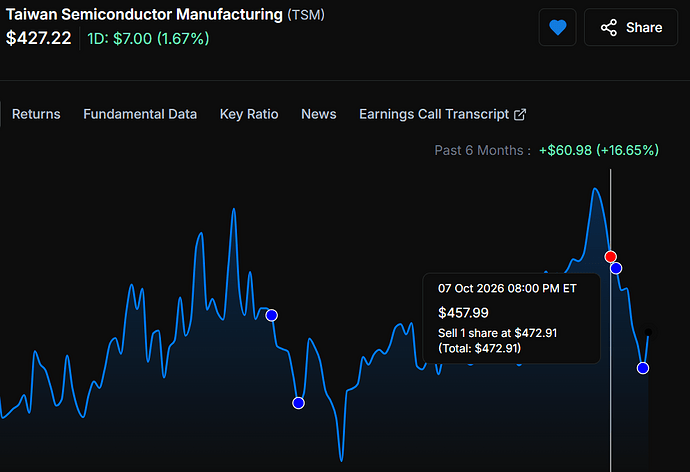Open the Earnings Call Transcript link

point(442,114)
